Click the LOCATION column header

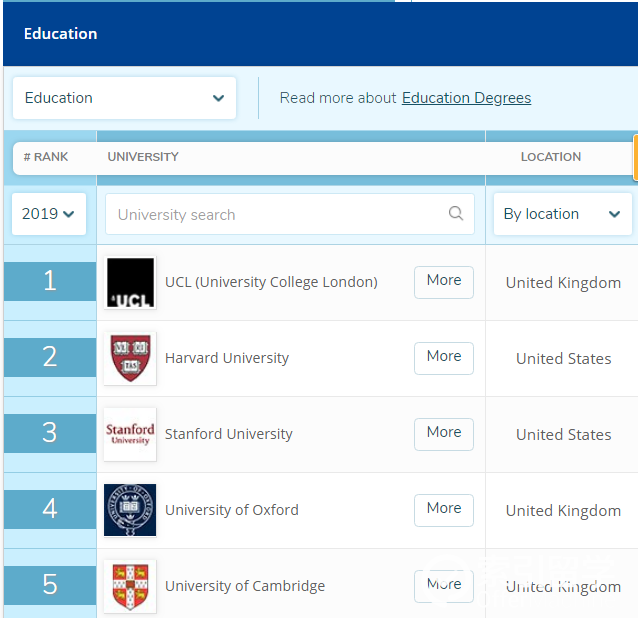[x=551, y=157]
